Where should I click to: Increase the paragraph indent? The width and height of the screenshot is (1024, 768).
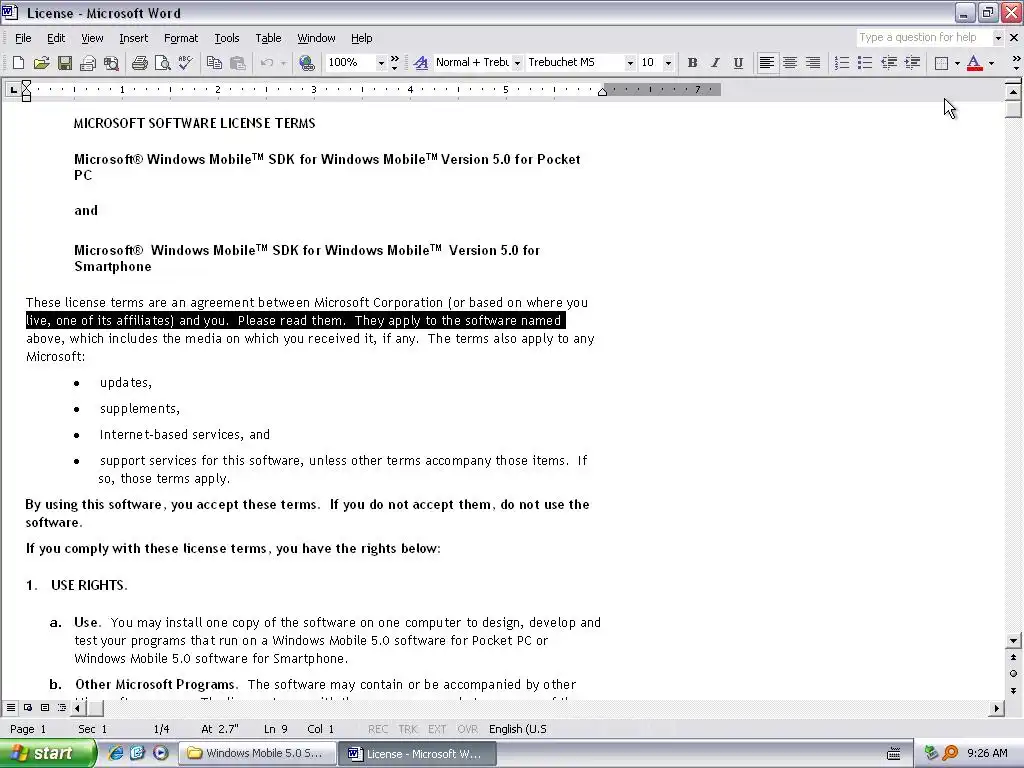912,63
